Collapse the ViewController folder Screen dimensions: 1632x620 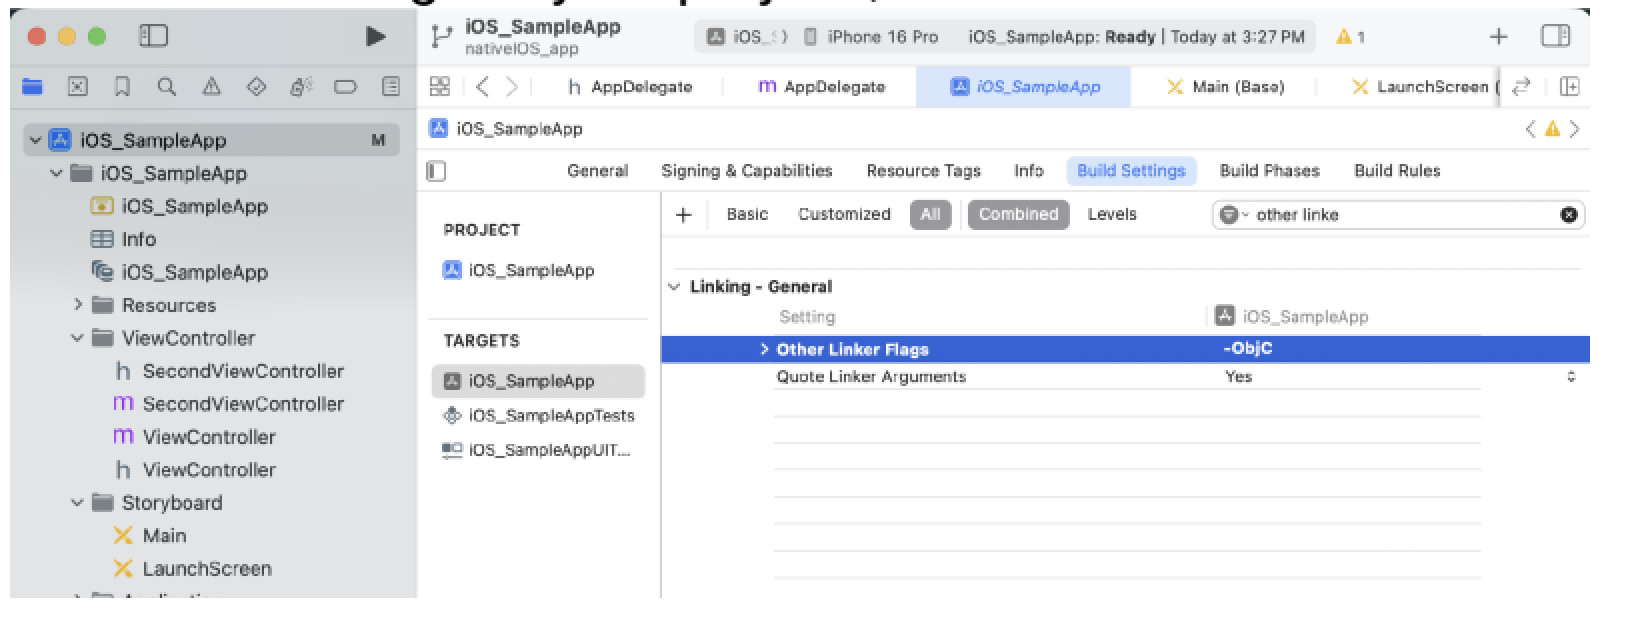click(78, 338)
